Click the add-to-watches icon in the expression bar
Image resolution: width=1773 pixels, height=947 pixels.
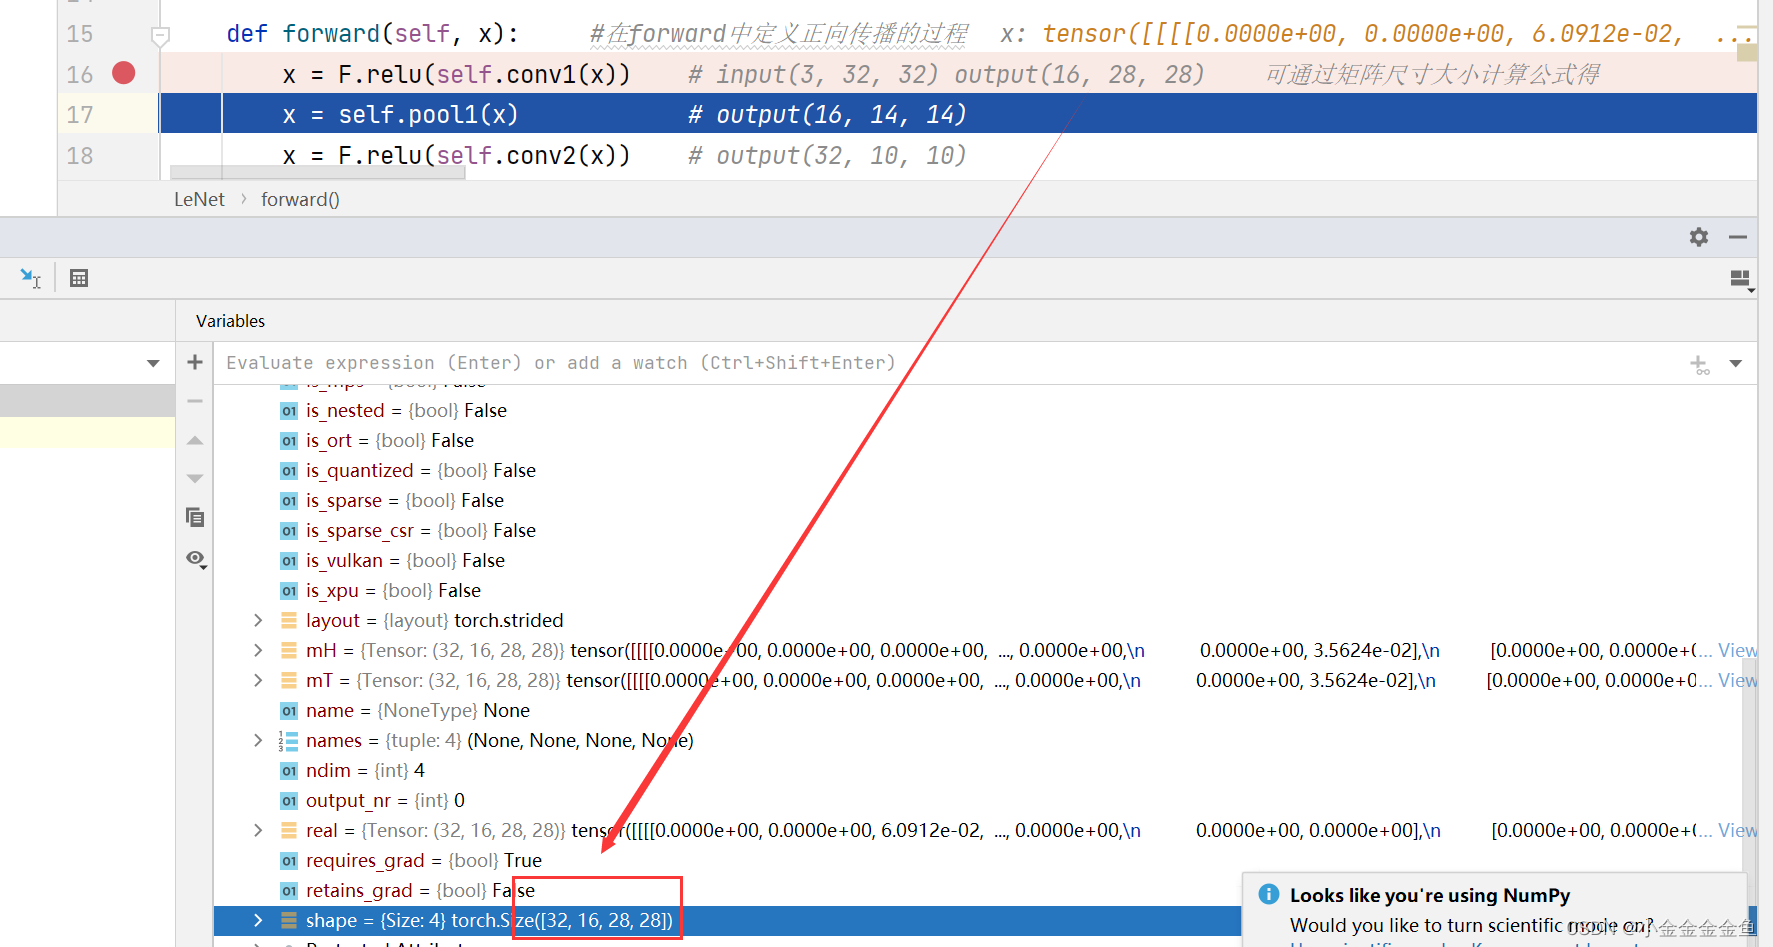pyautogui.click(x=1700, y=364)
